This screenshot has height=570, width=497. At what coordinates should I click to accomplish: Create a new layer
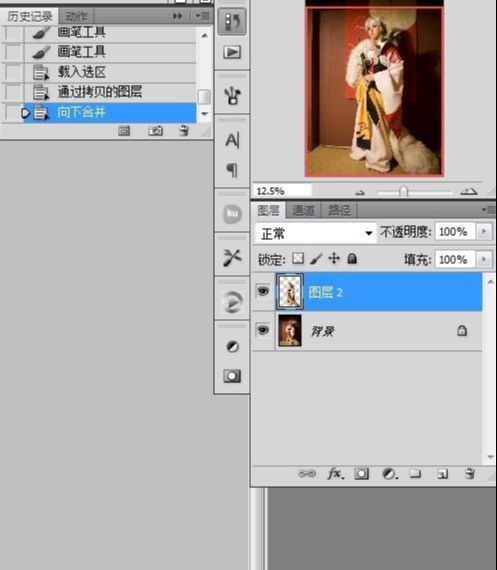[x=442, y=473]
